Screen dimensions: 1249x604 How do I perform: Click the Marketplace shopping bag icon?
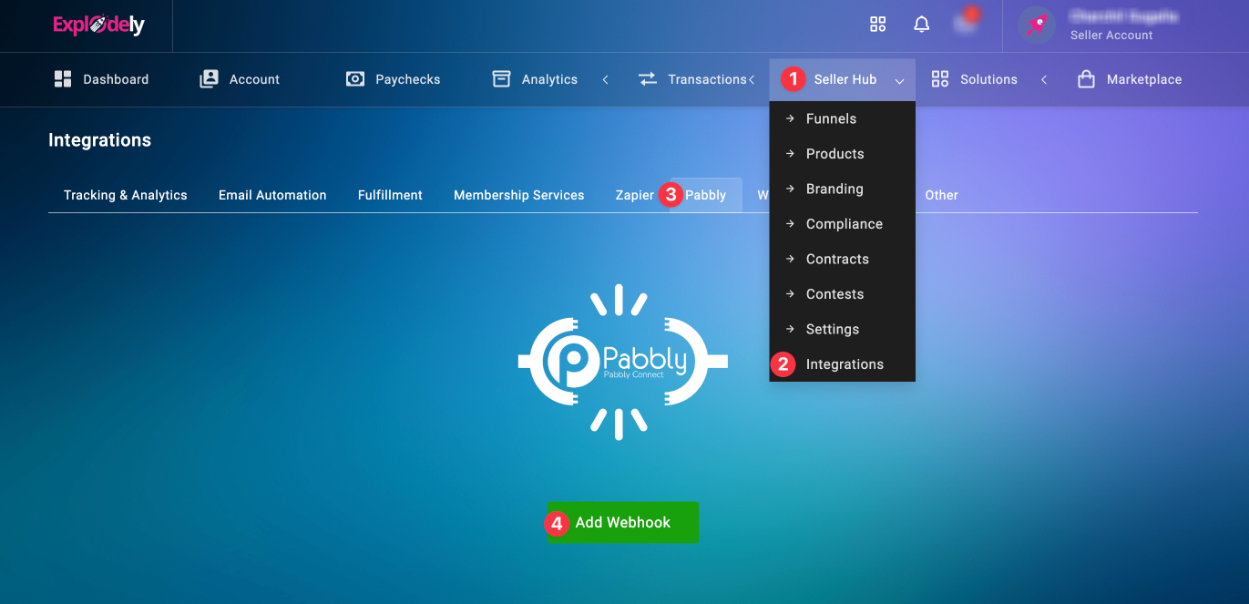[1086, 79]
